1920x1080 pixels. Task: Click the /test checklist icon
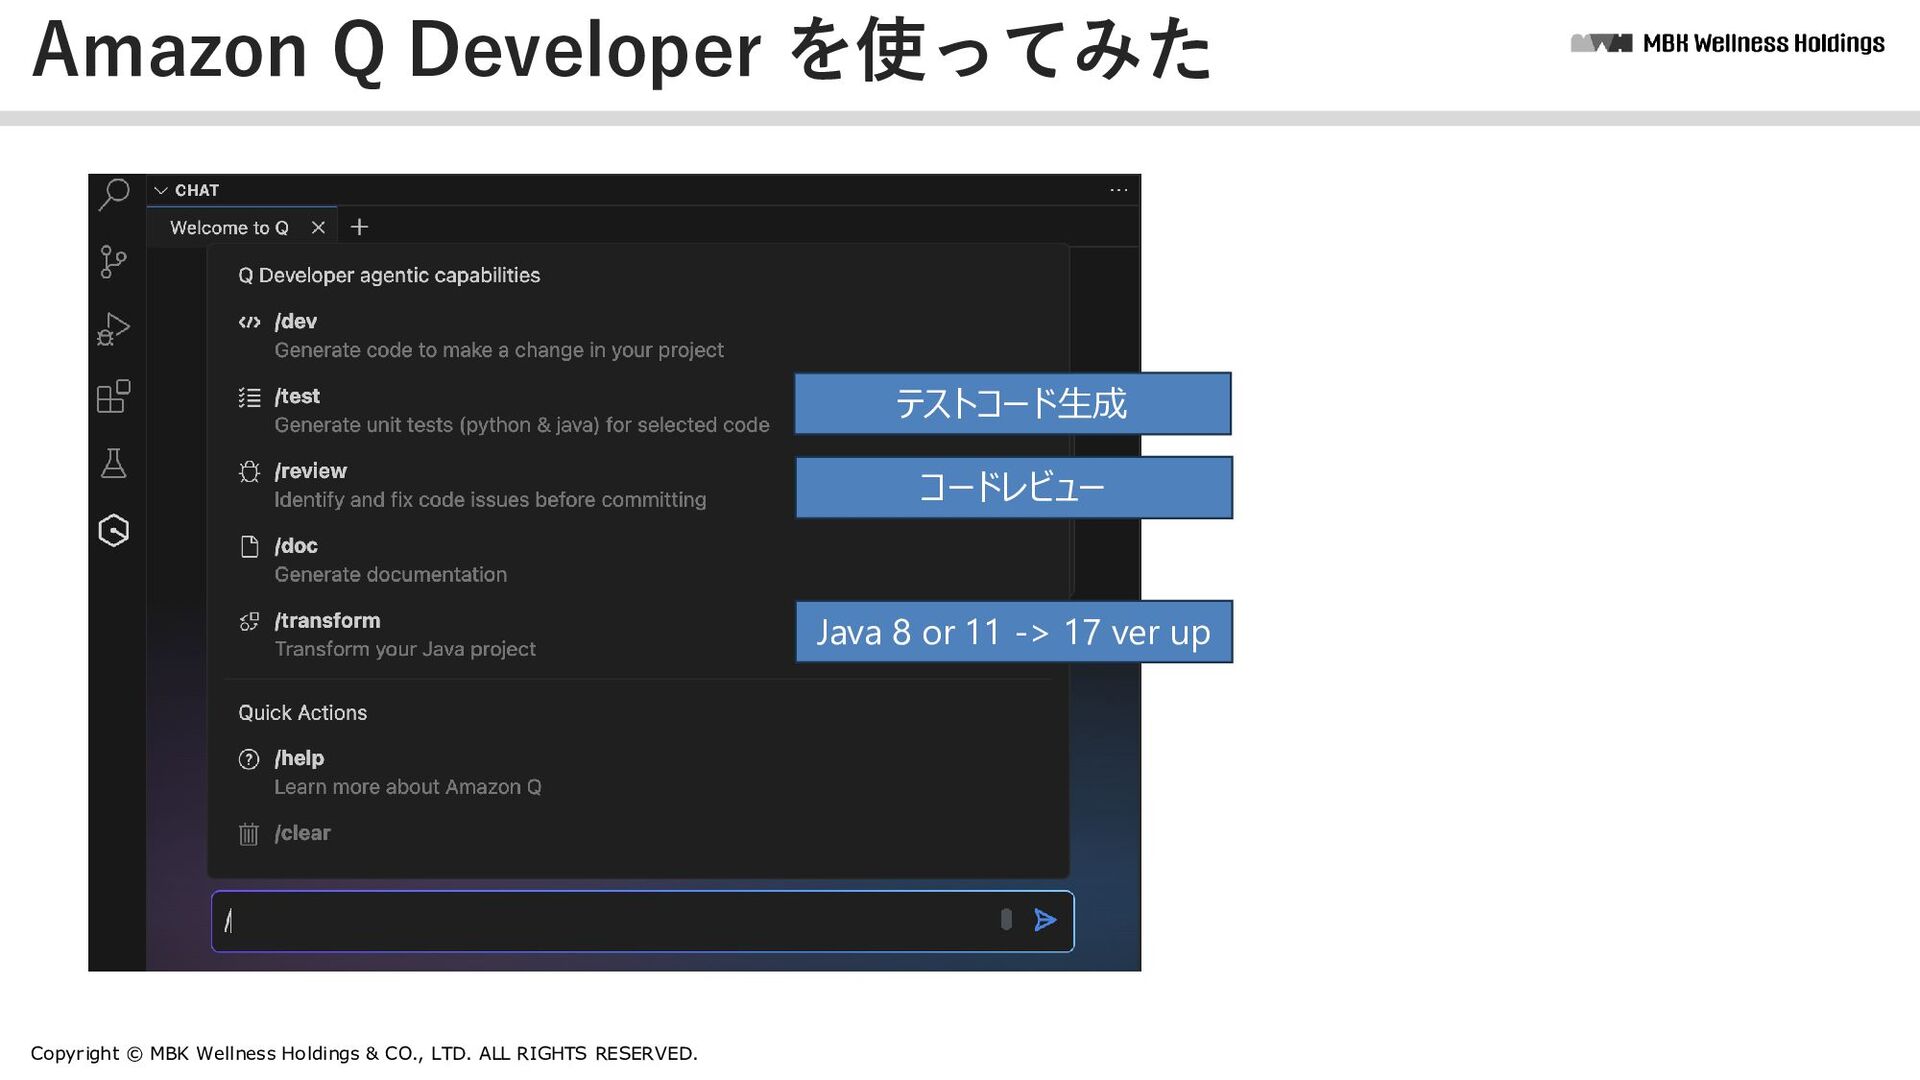(250, 397)
